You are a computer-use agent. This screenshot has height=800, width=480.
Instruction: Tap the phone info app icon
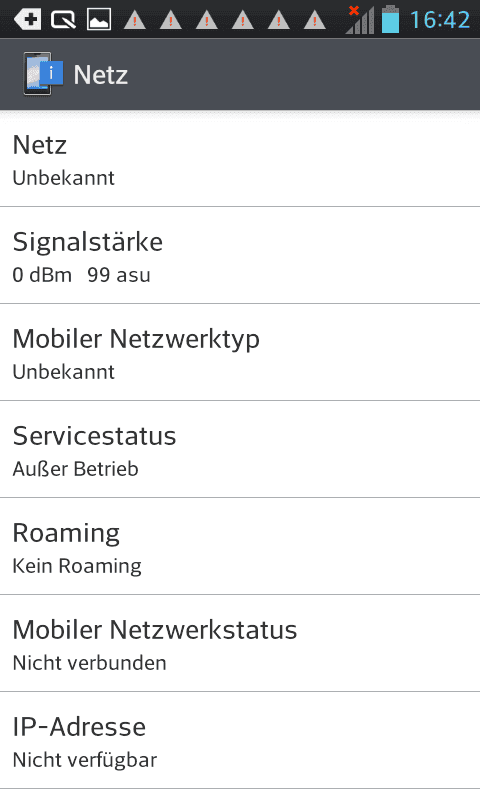[43, 74]
